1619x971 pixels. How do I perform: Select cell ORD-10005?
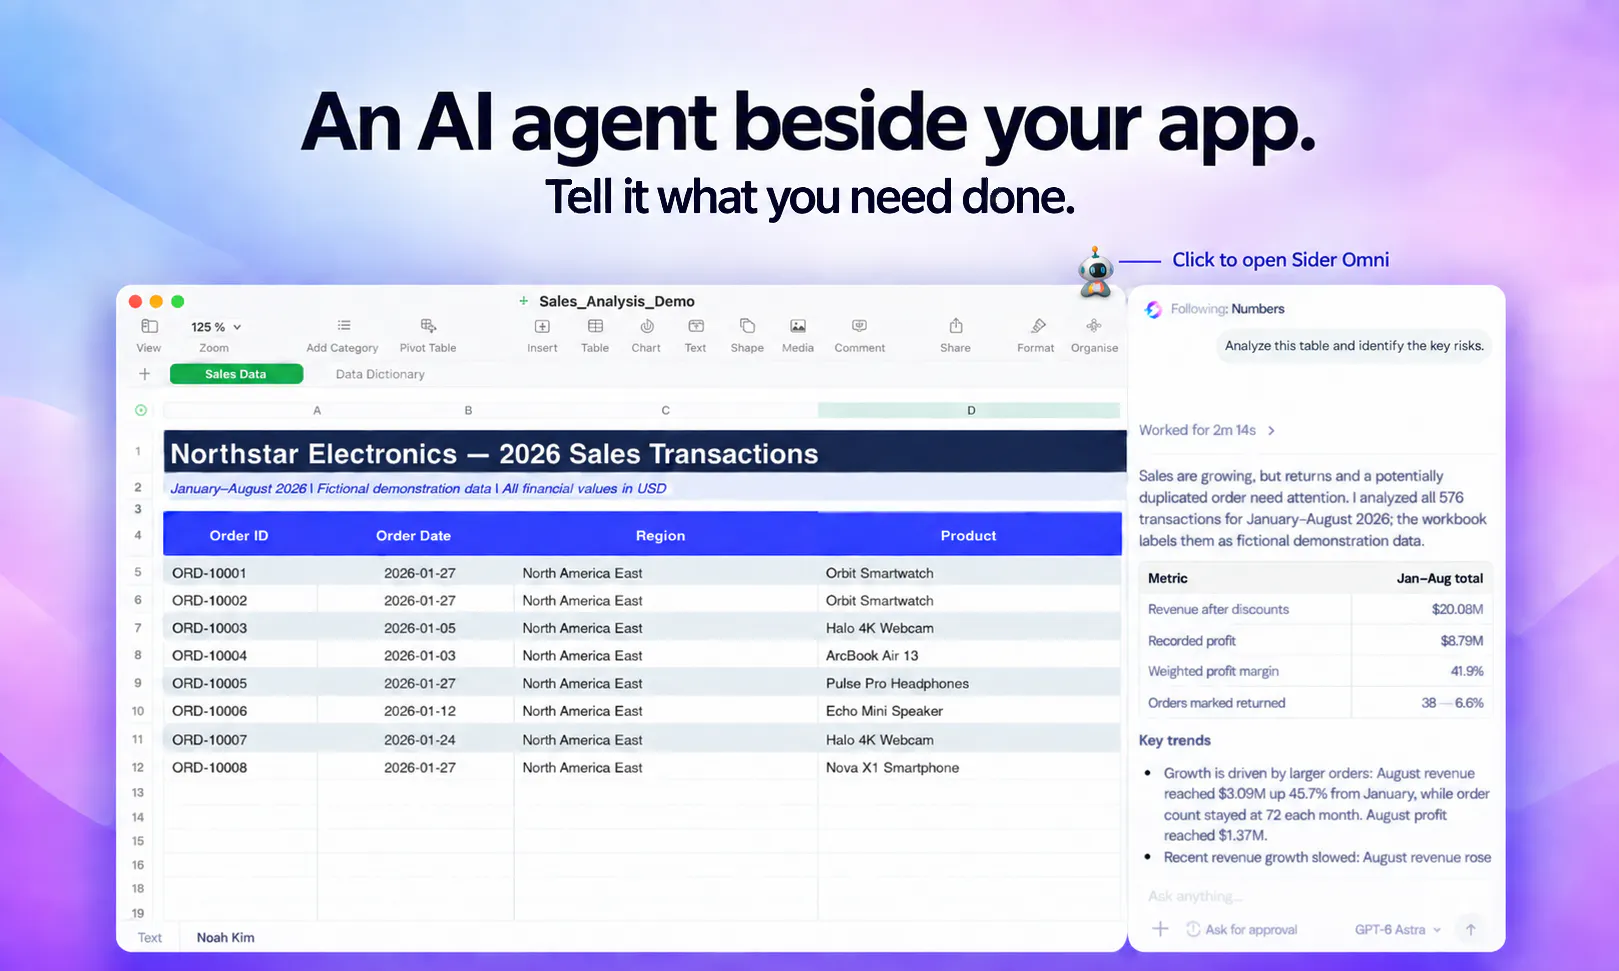(240, 683)
